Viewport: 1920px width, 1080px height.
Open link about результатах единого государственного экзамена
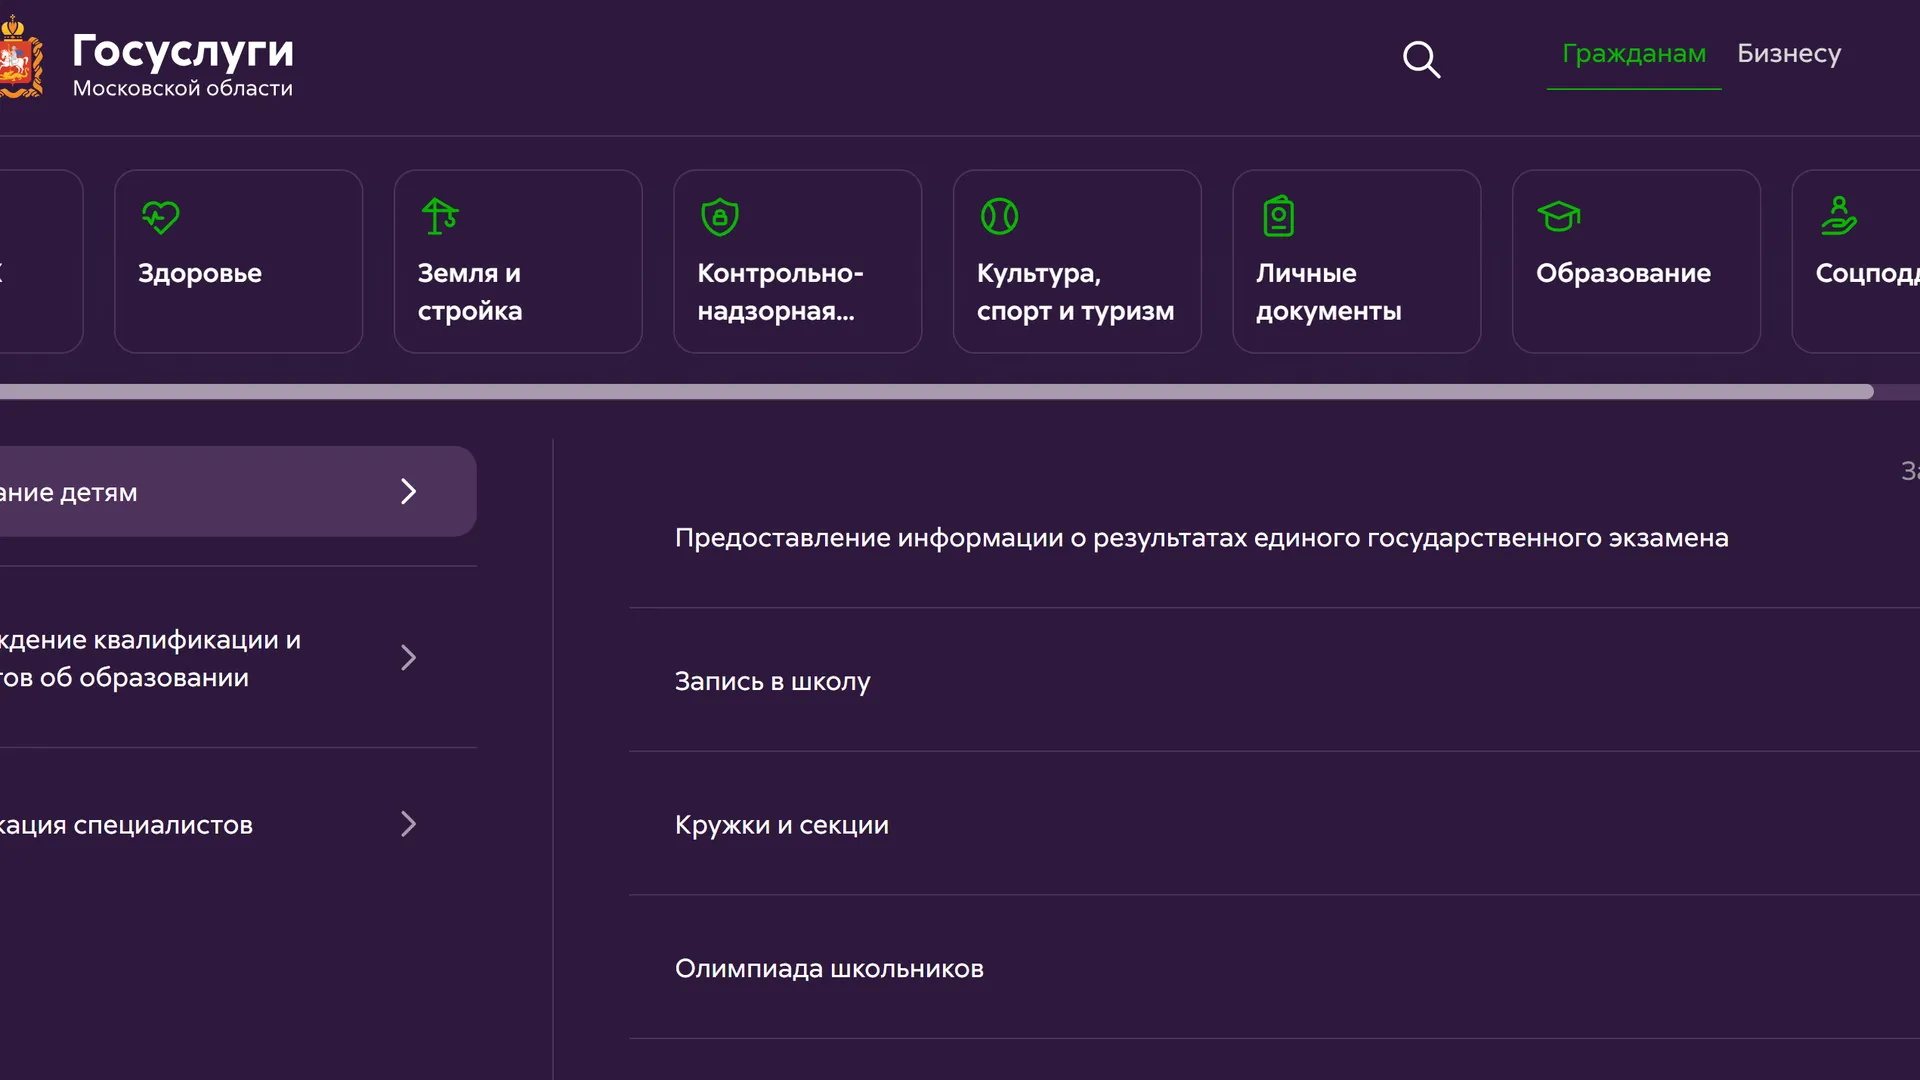1201,538
